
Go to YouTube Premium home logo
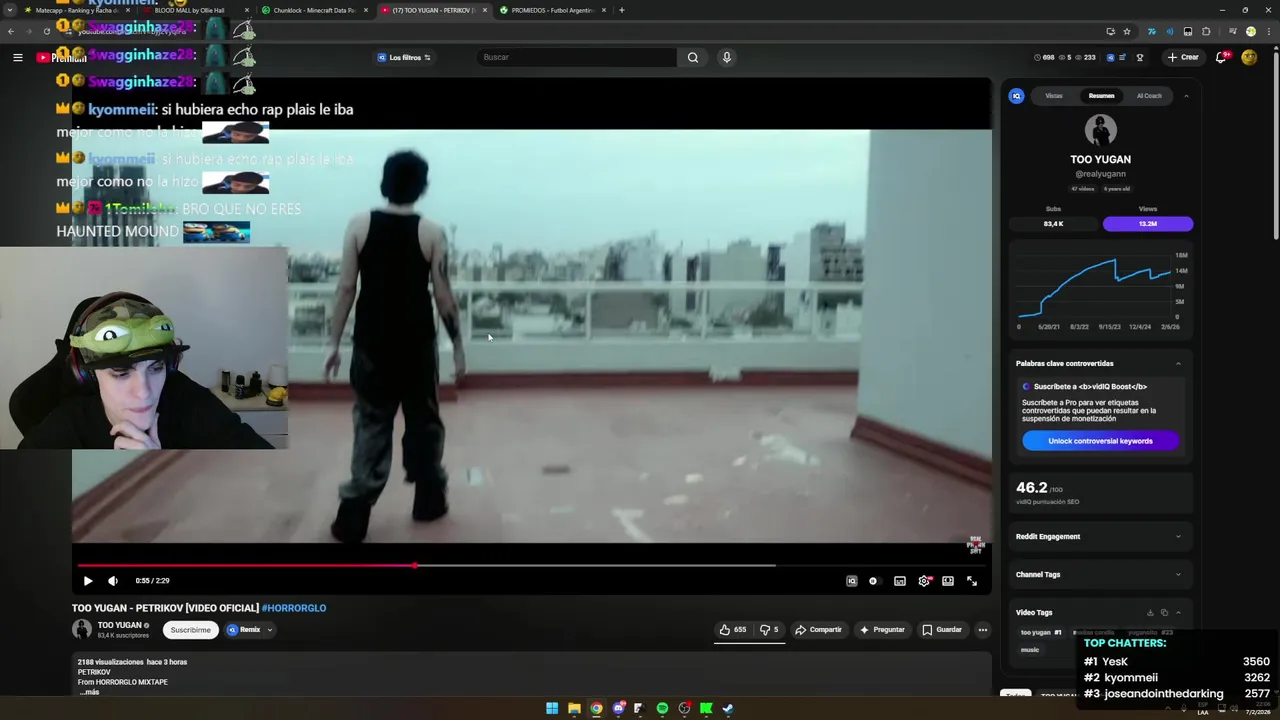(x=62, y=57)
